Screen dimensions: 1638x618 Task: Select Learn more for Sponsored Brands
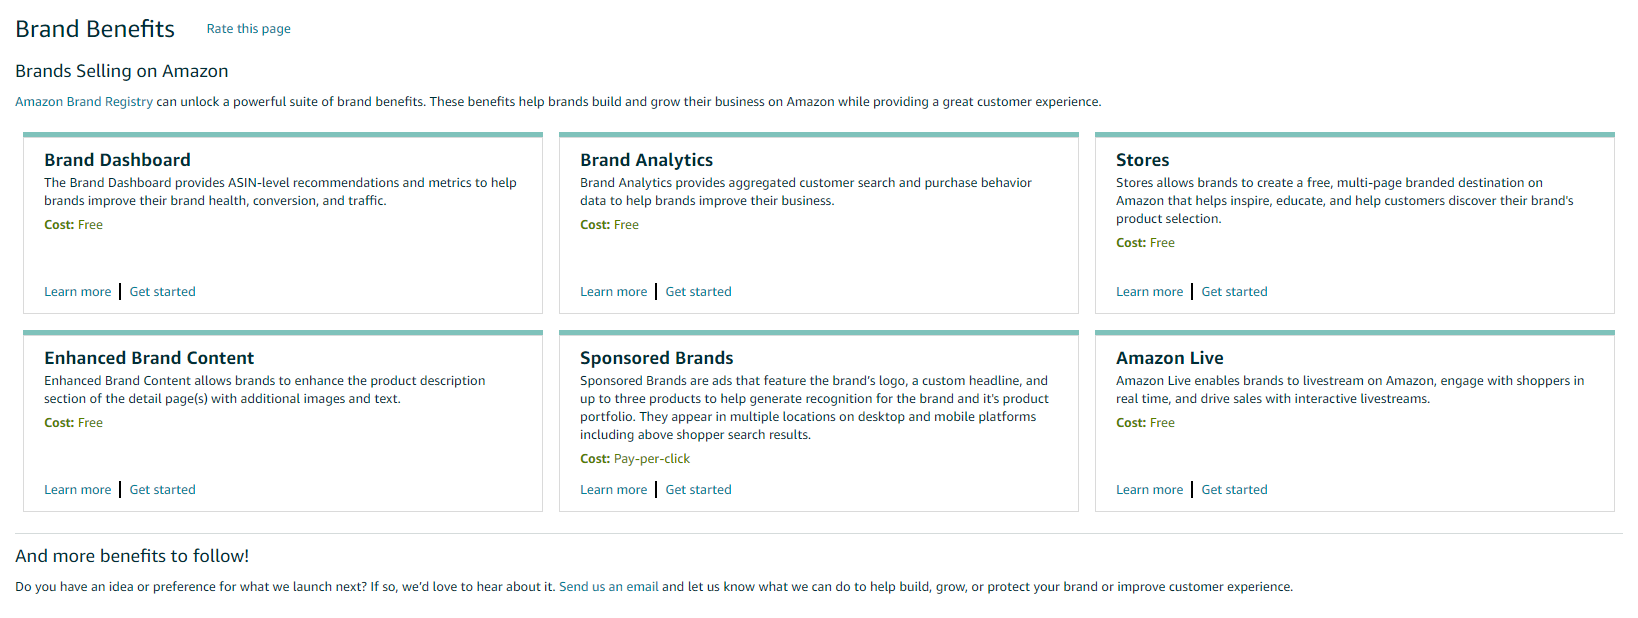(x=613, y=489)
